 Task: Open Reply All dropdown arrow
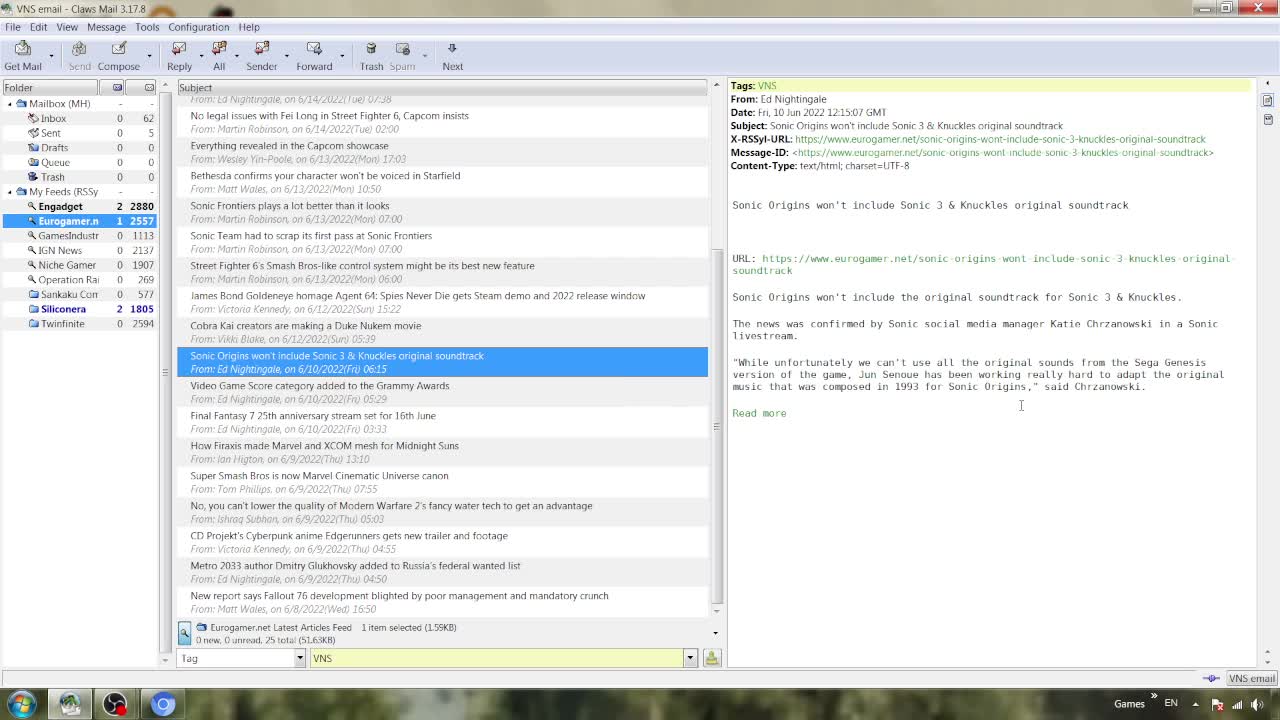tap(236, 57)
